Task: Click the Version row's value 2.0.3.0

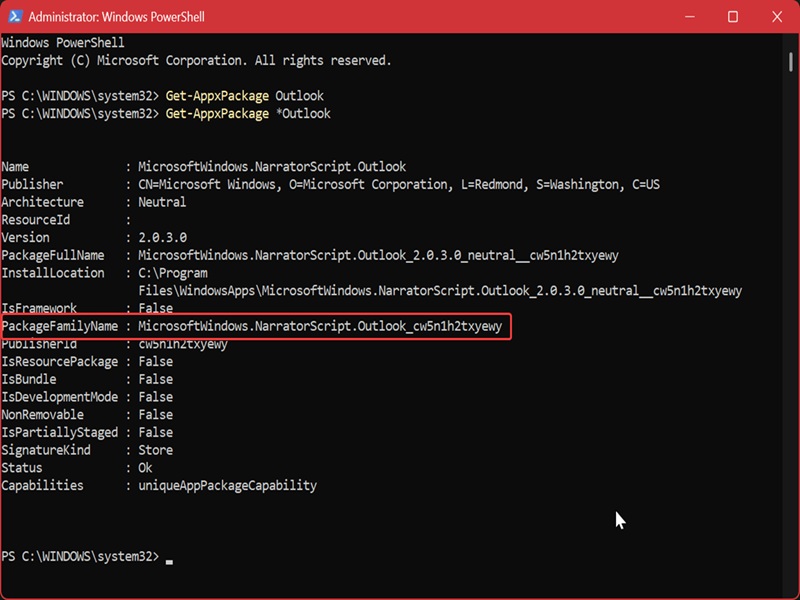Action: coord(163,238)
